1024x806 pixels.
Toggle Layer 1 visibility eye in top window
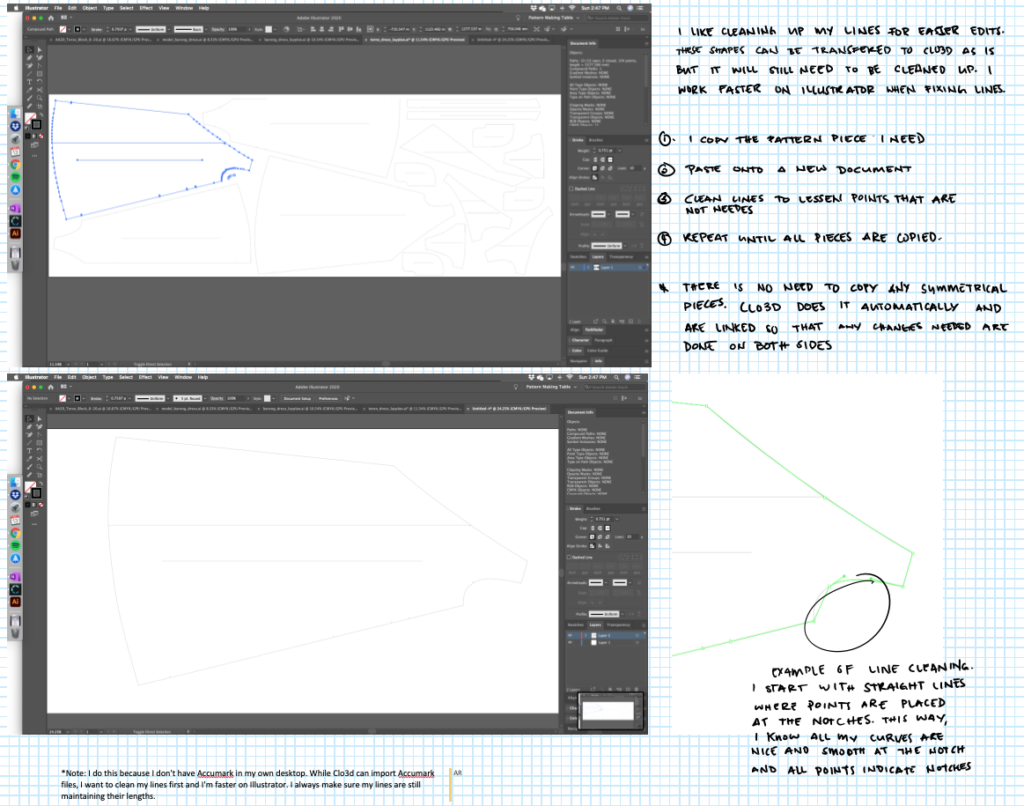573,267
